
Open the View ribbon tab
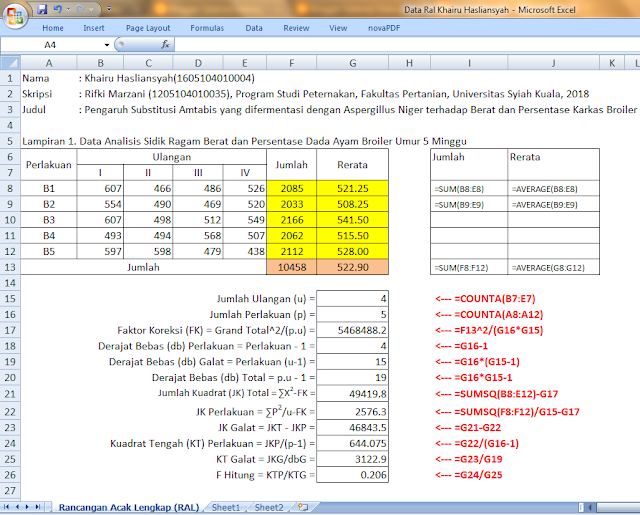(338, 28)
